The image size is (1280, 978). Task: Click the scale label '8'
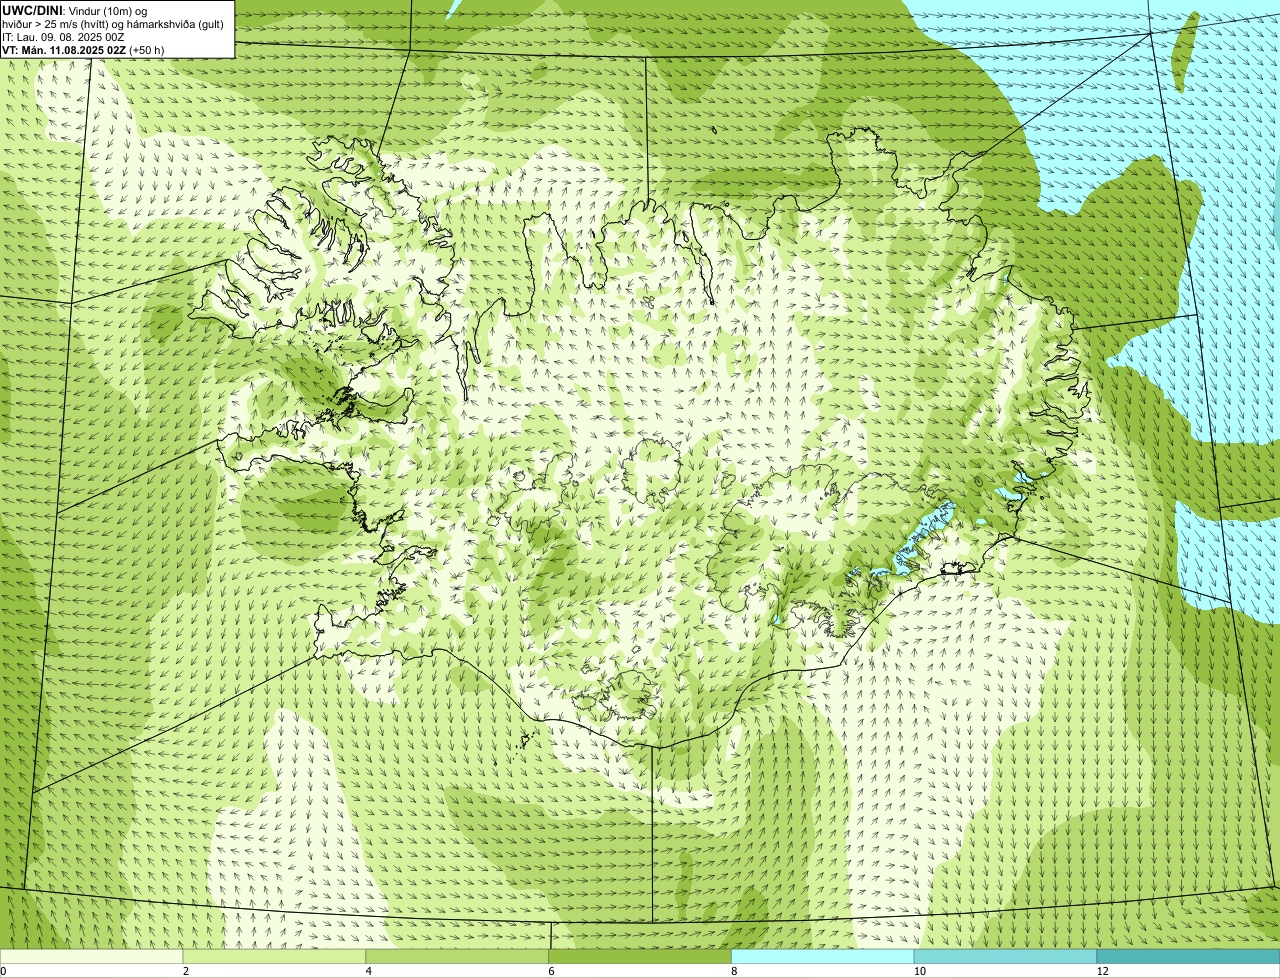click(x=734, y=971)
